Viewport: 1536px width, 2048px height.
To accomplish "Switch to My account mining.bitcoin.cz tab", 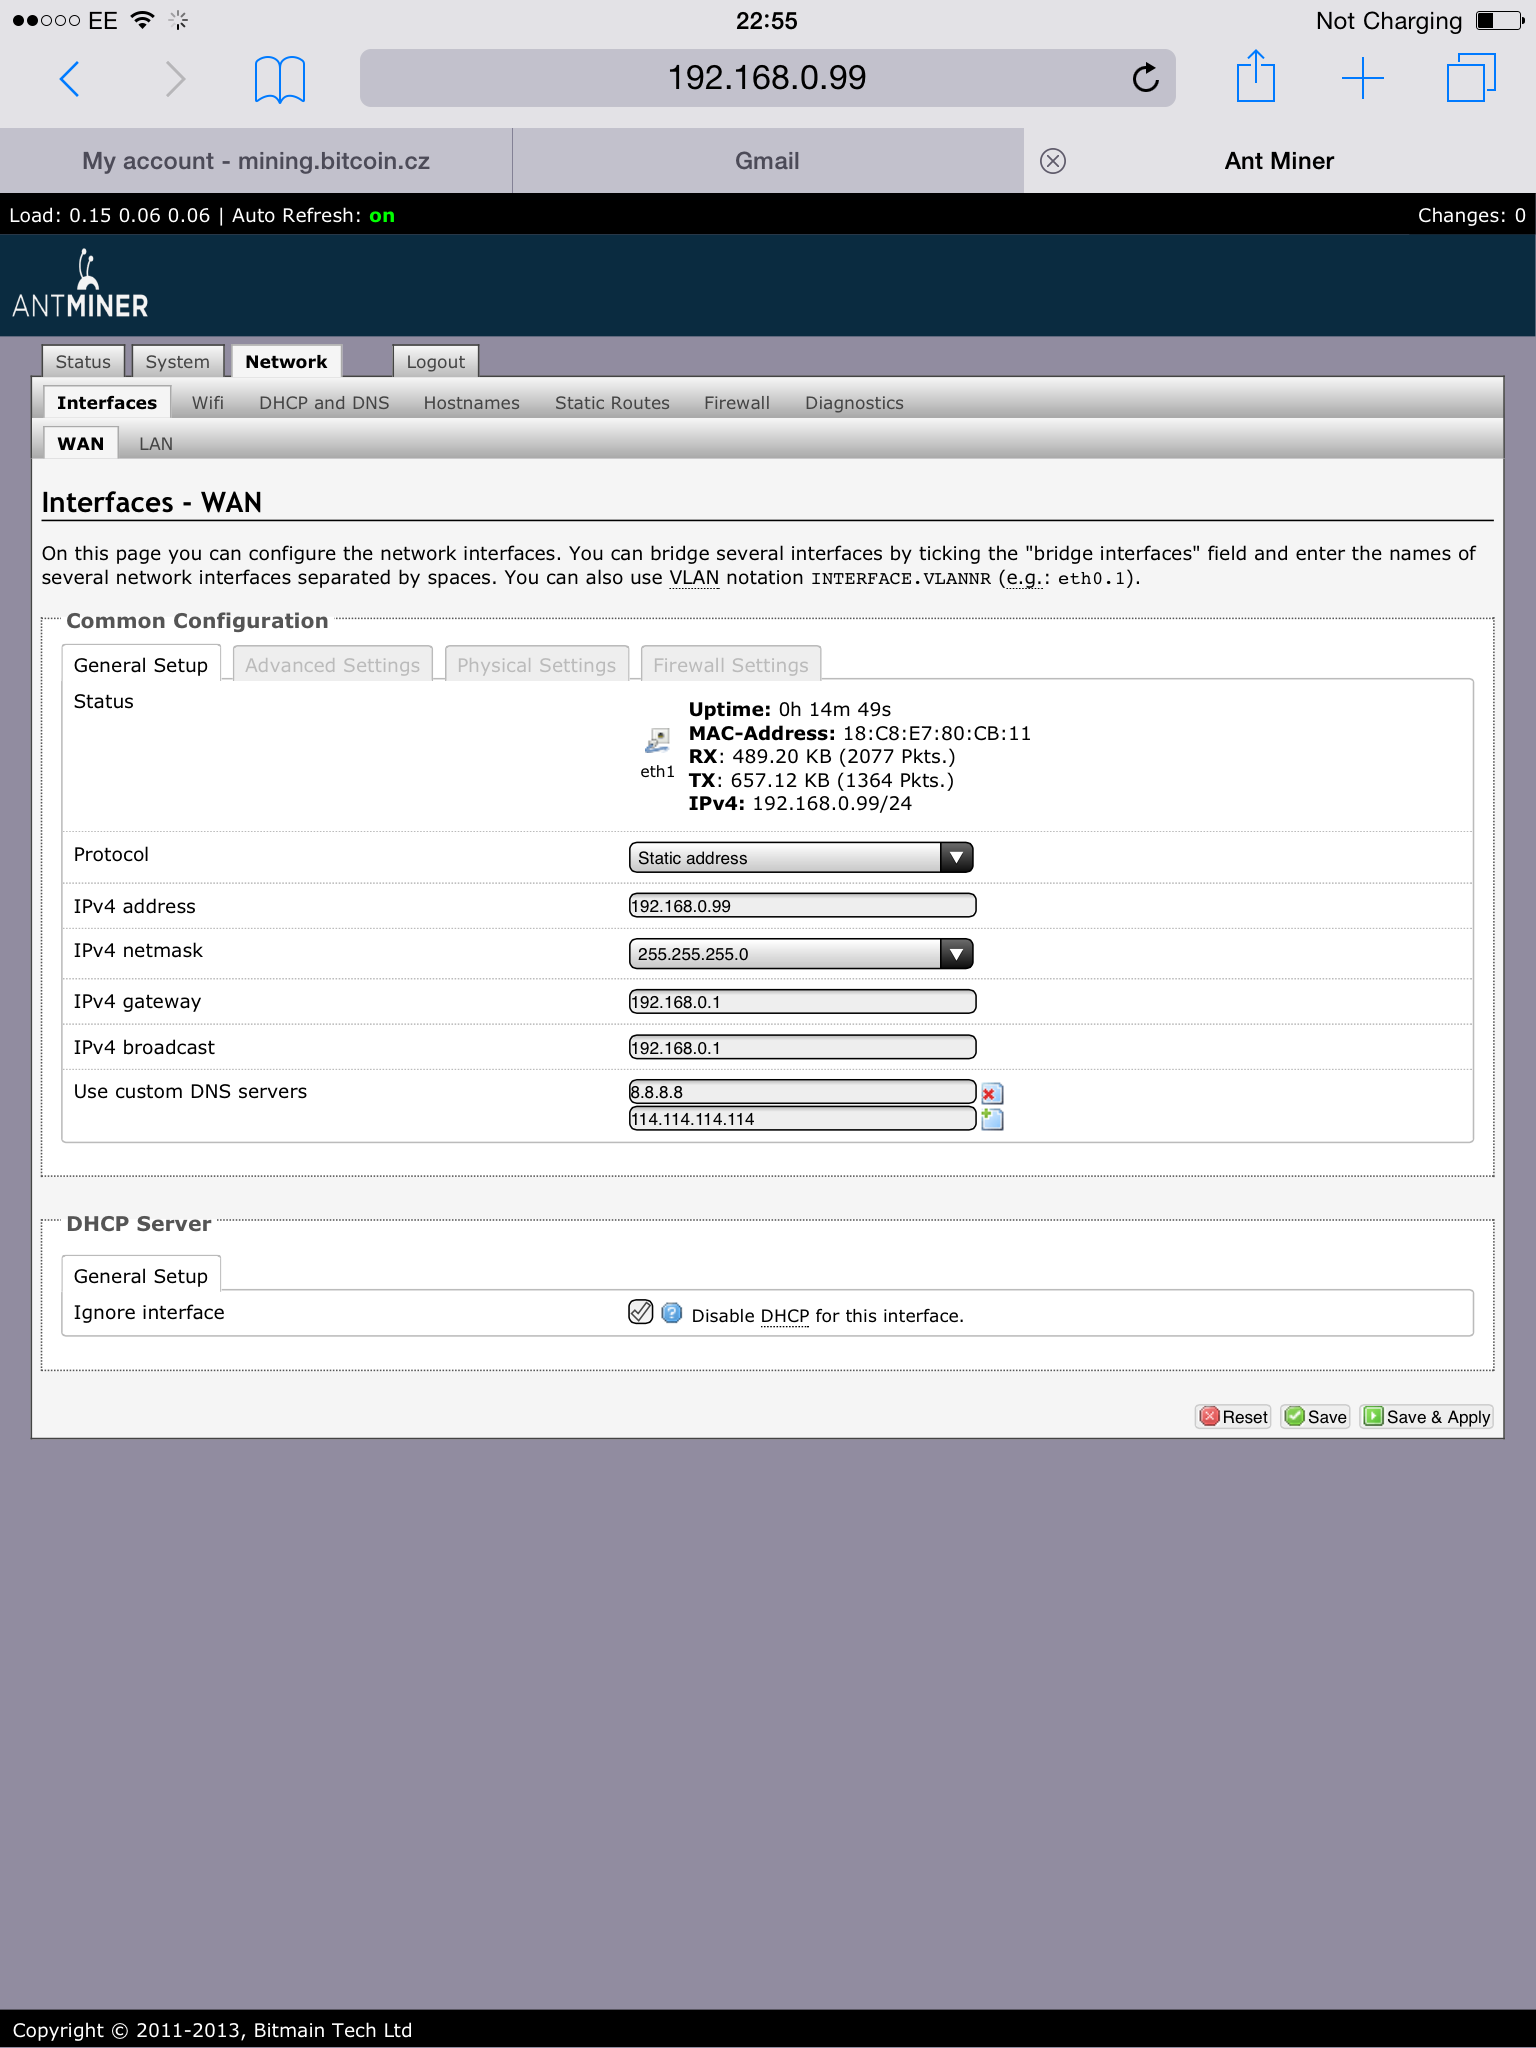I will coord(256,161).
